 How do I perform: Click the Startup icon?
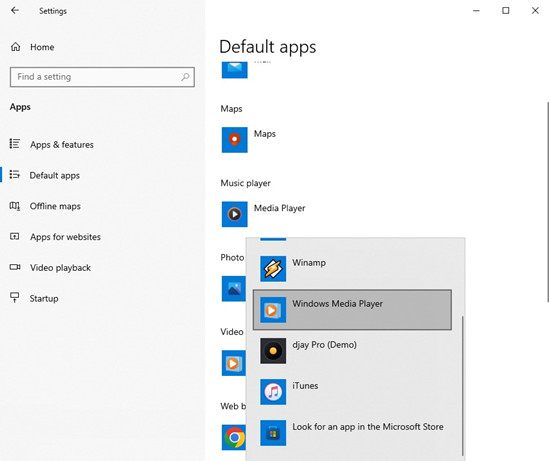(14, 298)
